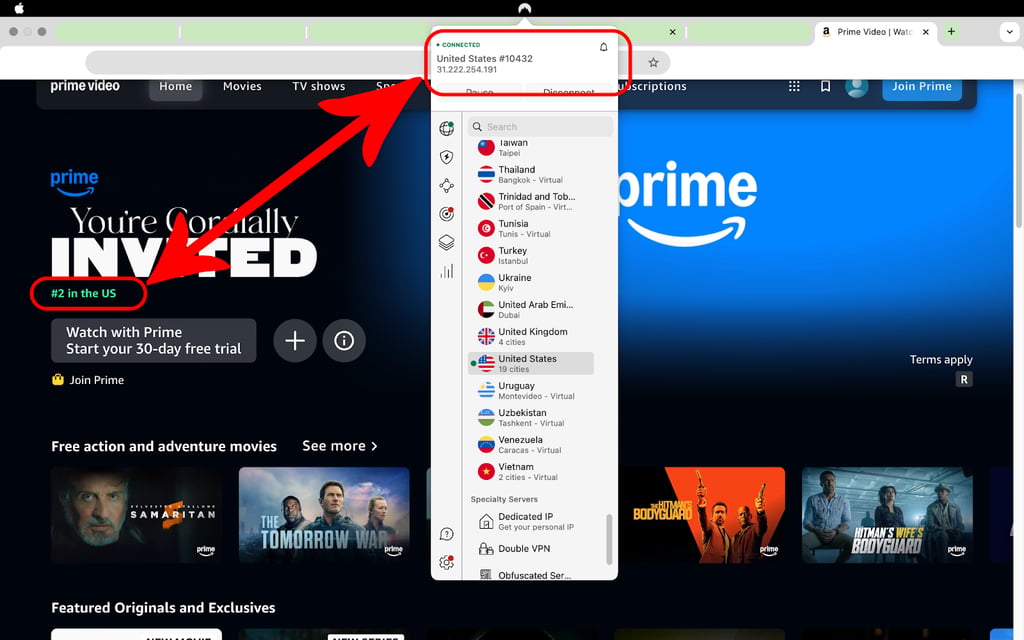The height and width of the screenshot is (640, 1024).
Task: Open the TV shows menu
Action: 319,86
